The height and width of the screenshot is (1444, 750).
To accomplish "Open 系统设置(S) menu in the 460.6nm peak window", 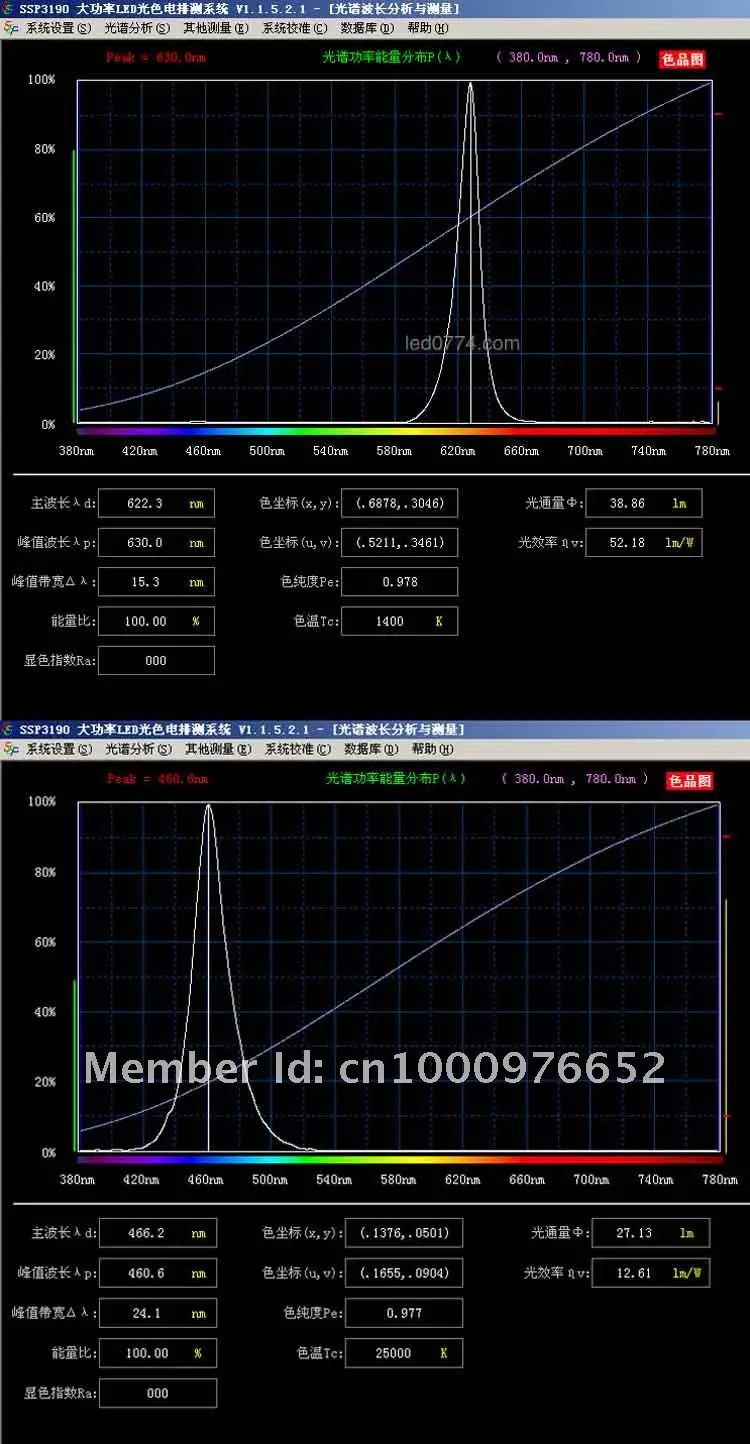I will pos(58,749).
